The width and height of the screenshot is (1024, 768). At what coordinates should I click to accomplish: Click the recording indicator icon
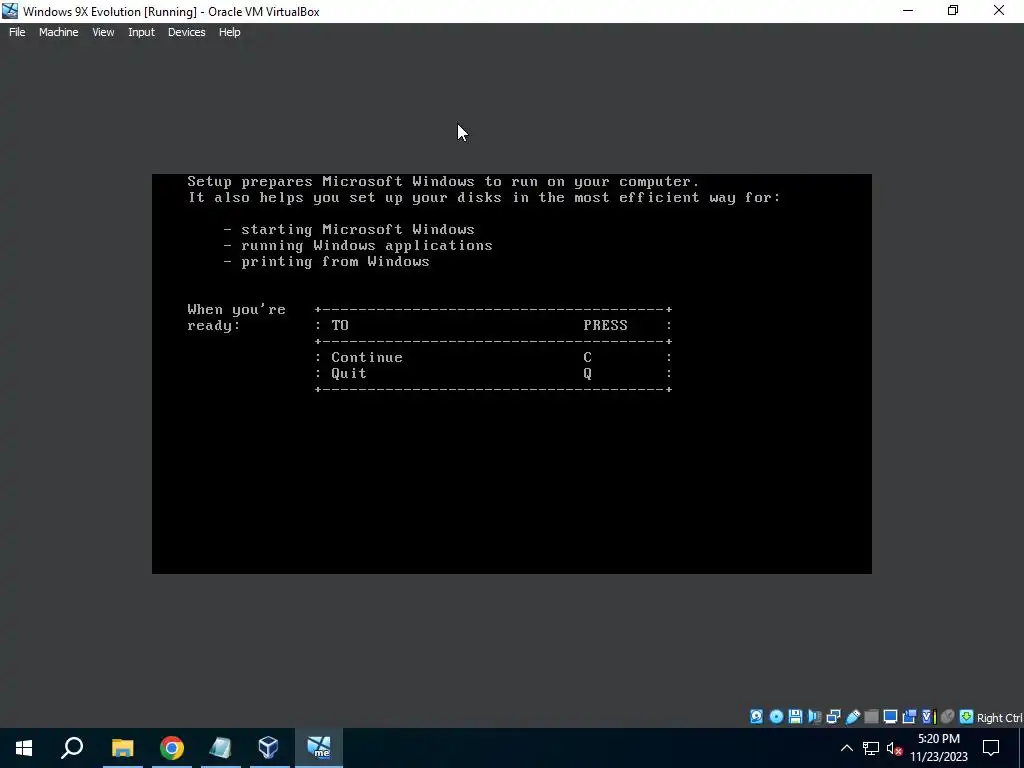tap(909, 716)
